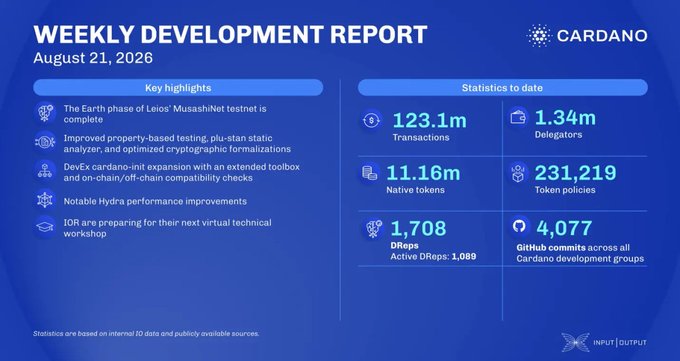The height and width of the screenshot is (361, 680).
Task: Select the Statistics to date header bar
Action: (x=502, y=88)
